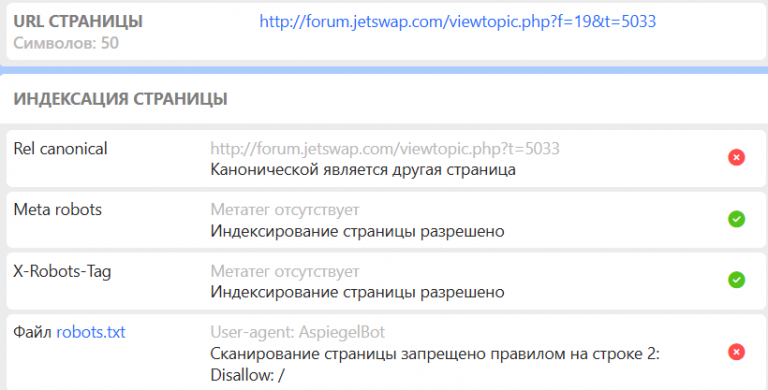This screenshot has height=390, width=768.
Task: Click the Символов: 50 character count label
Action: 66,43
